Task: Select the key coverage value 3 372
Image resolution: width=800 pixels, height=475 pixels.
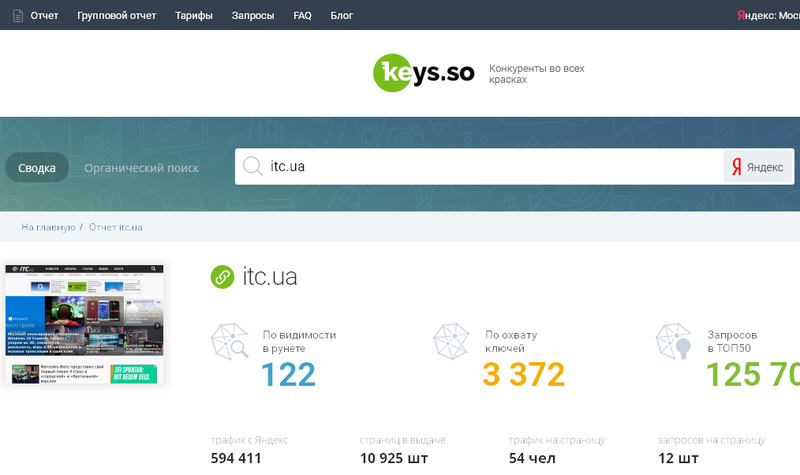Action: (x=524, y=374)
